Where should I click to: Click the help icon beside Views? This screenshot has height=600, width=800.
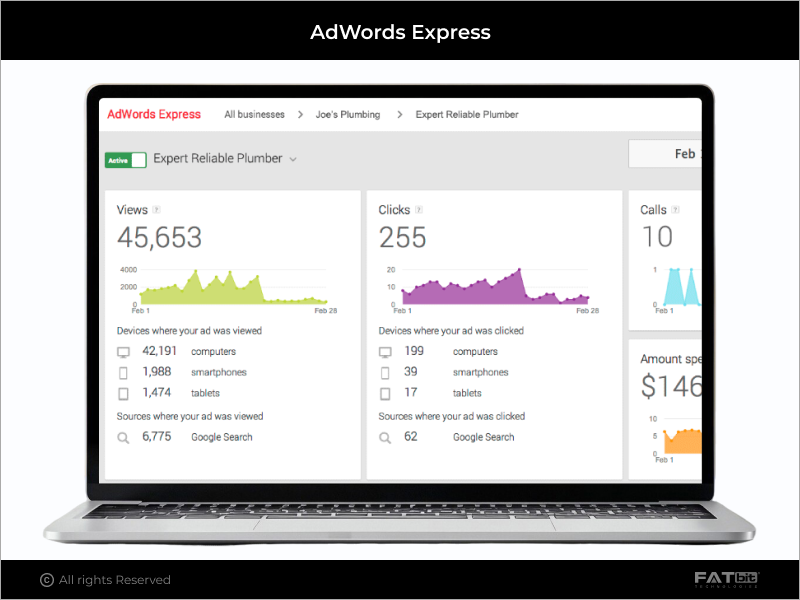(157, 209)
